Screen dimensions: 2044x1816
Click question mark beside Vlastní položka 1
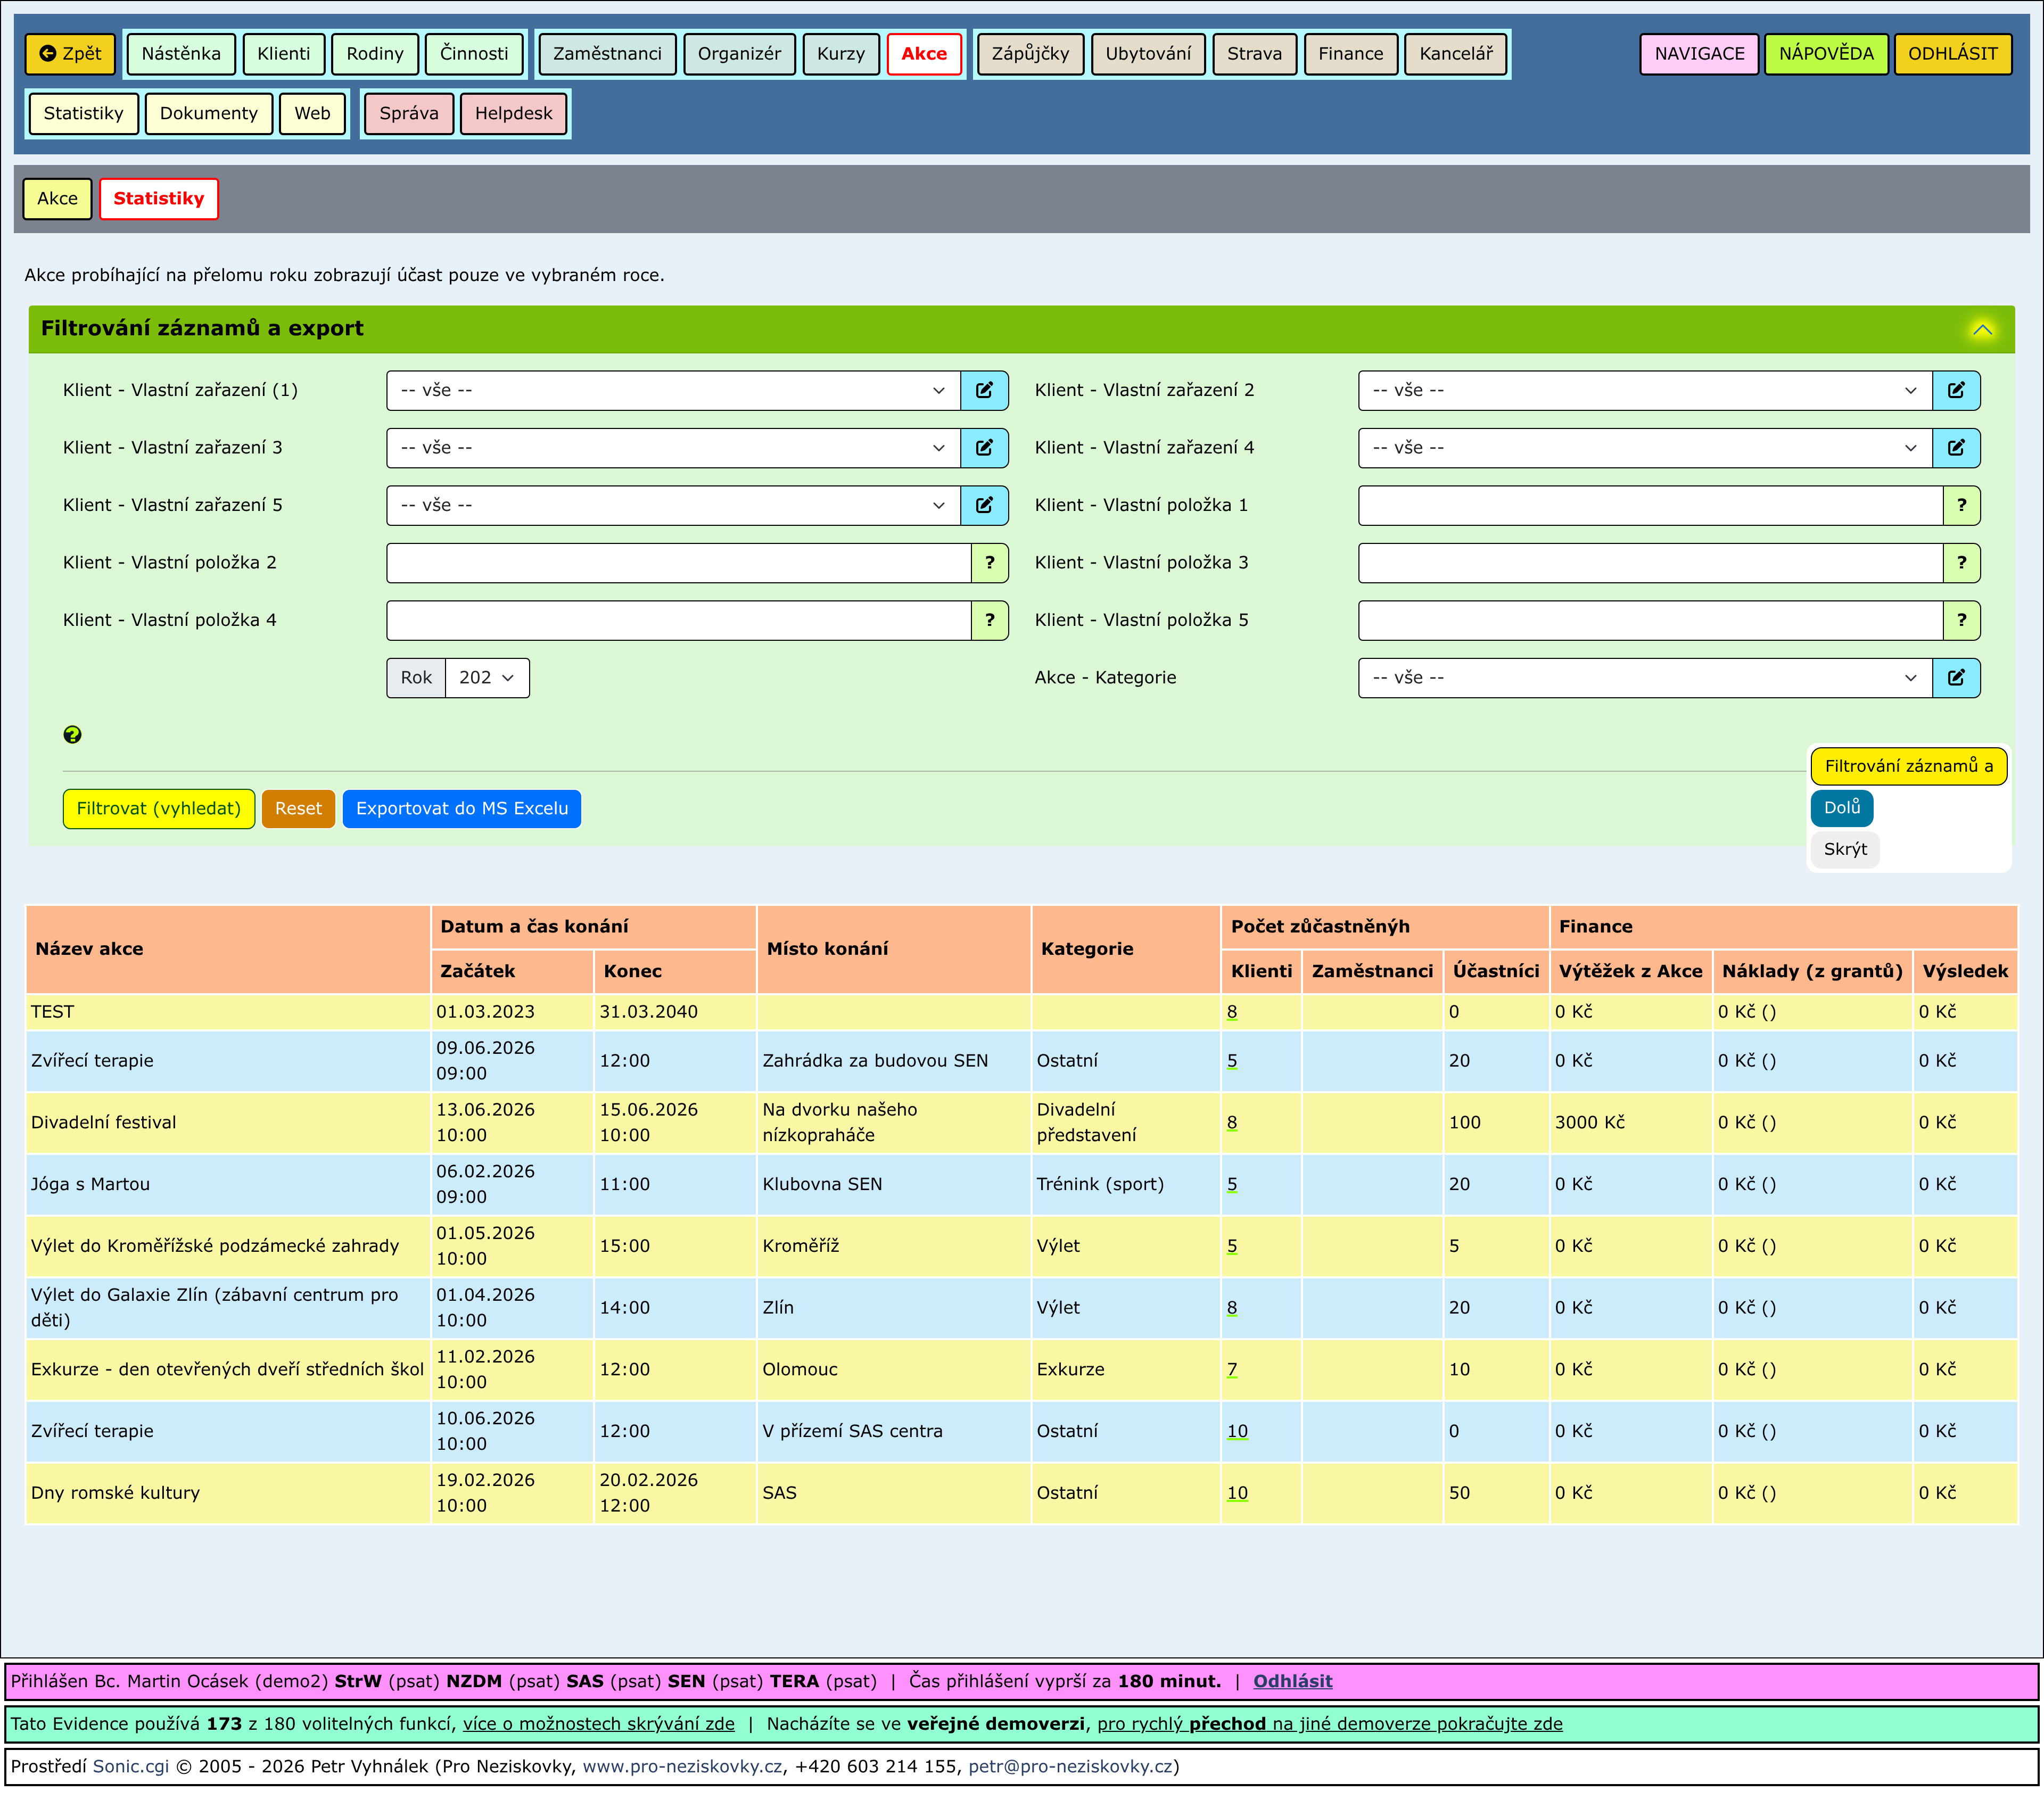point(1961,505)
